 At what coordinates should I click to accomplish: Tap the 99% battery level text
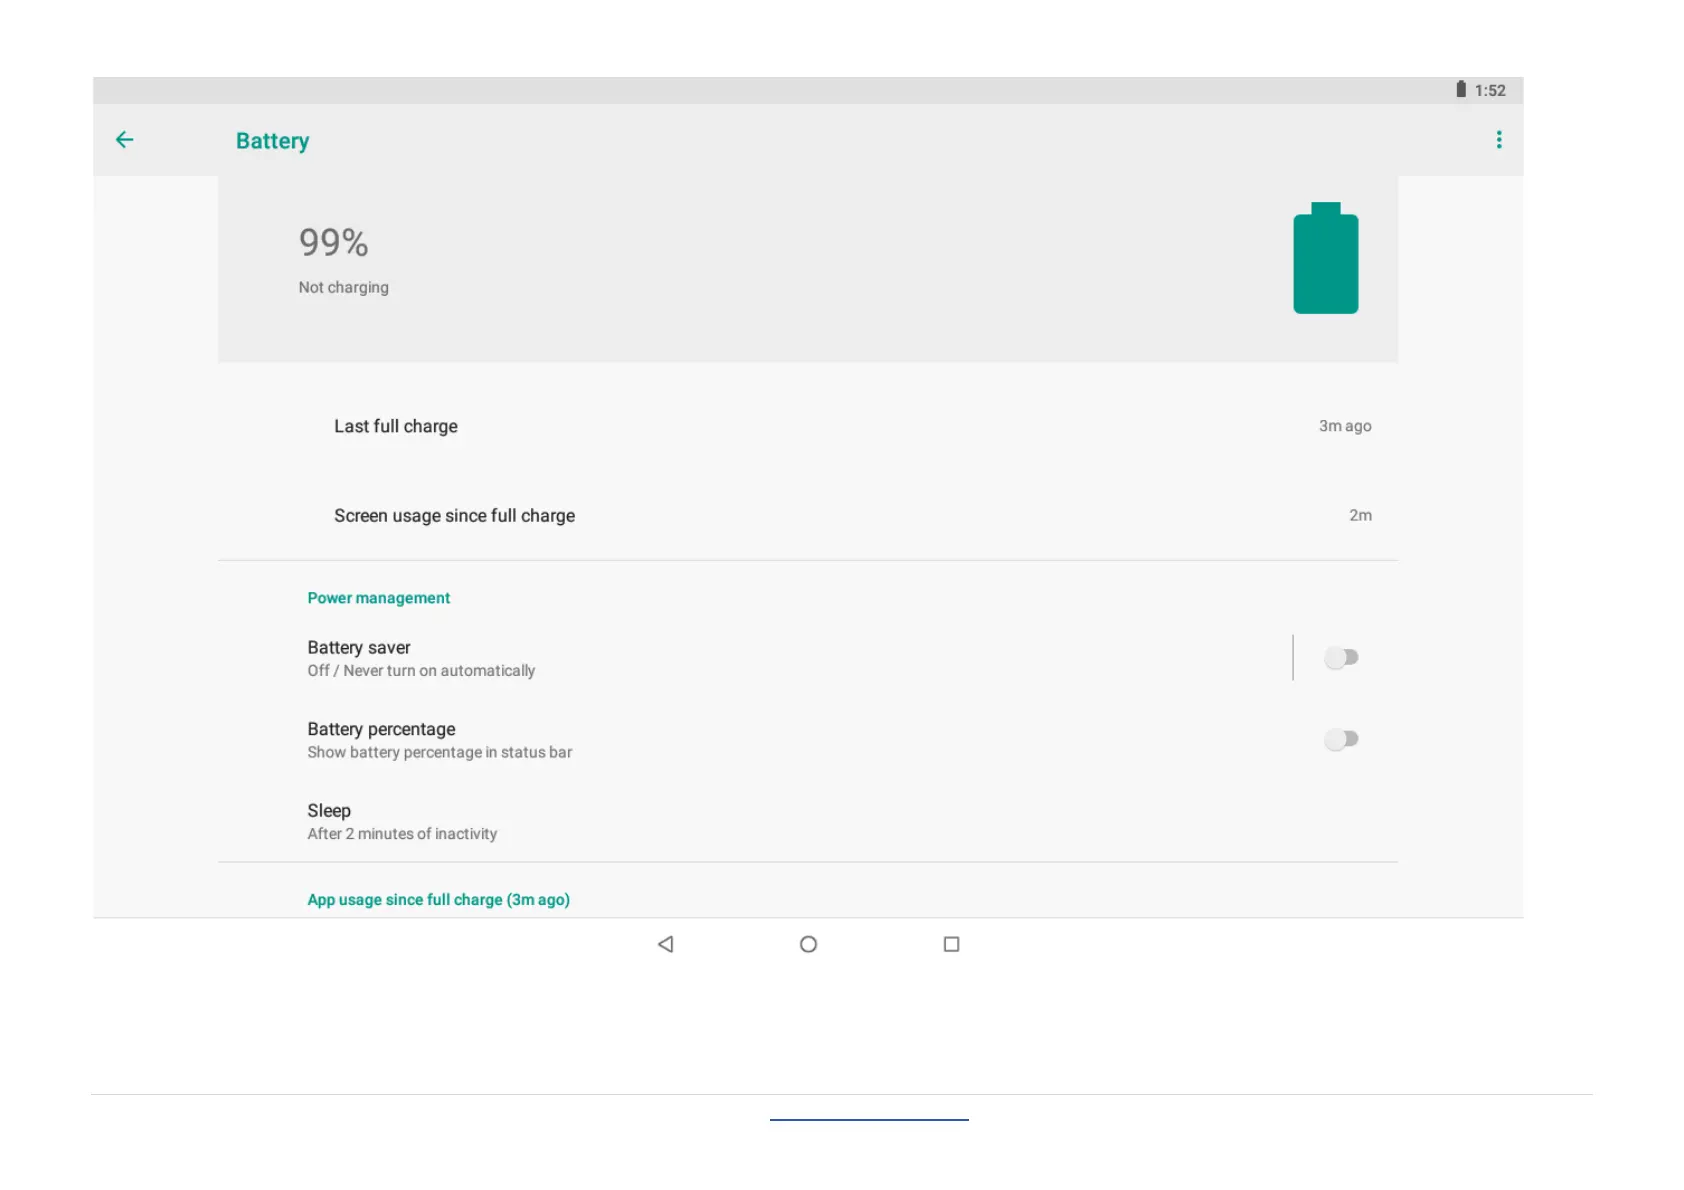(333, 242)
